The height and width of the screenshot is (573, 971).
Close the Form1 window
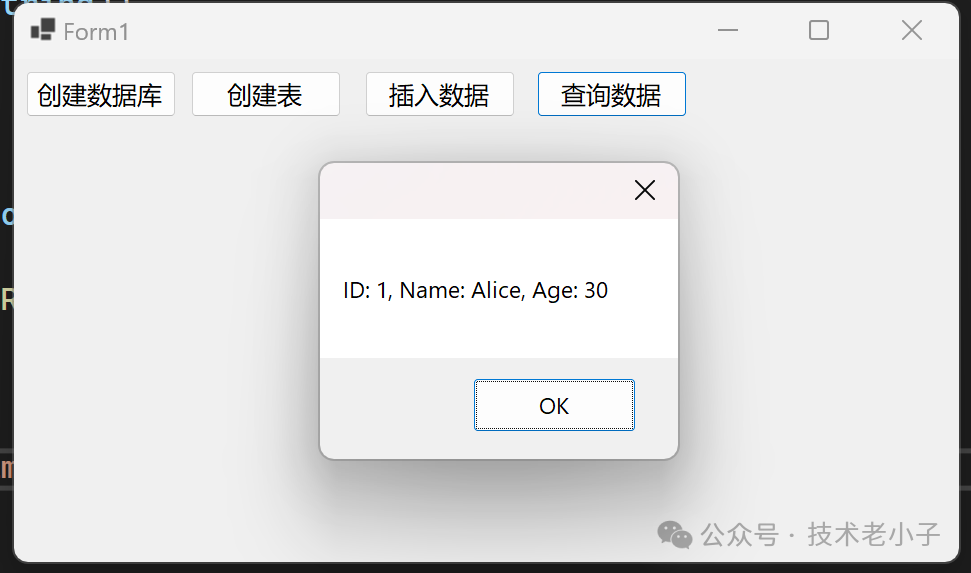[x=912, y=30]
